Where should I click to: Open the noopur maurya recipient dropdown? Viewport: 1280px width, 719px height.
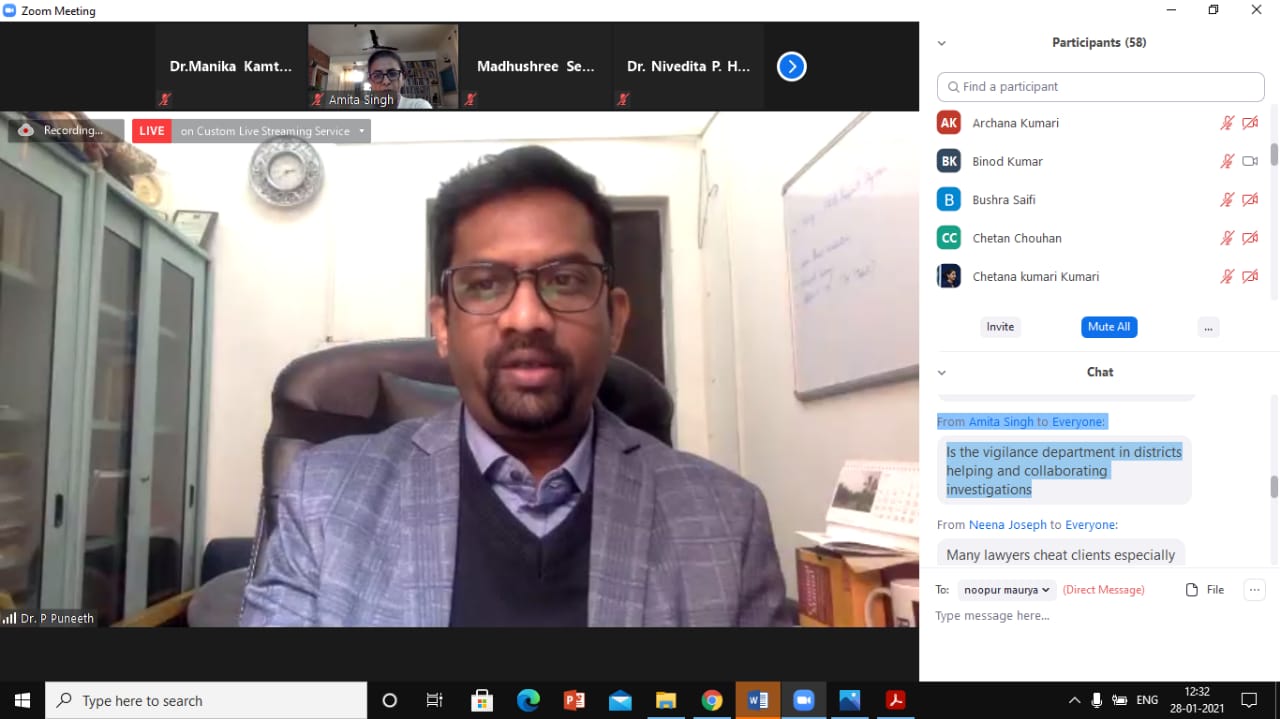[1006, 590]
